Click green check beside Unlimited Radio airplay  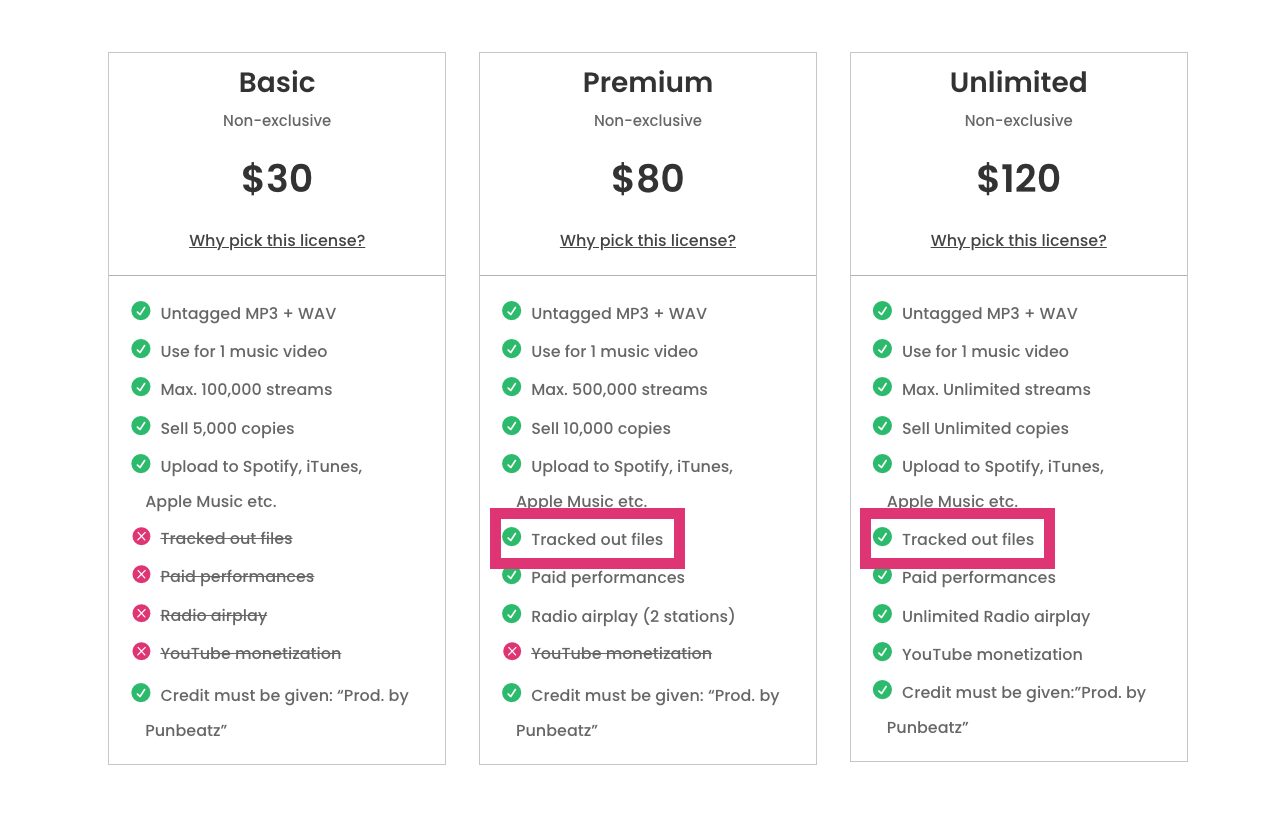point(882,615)
